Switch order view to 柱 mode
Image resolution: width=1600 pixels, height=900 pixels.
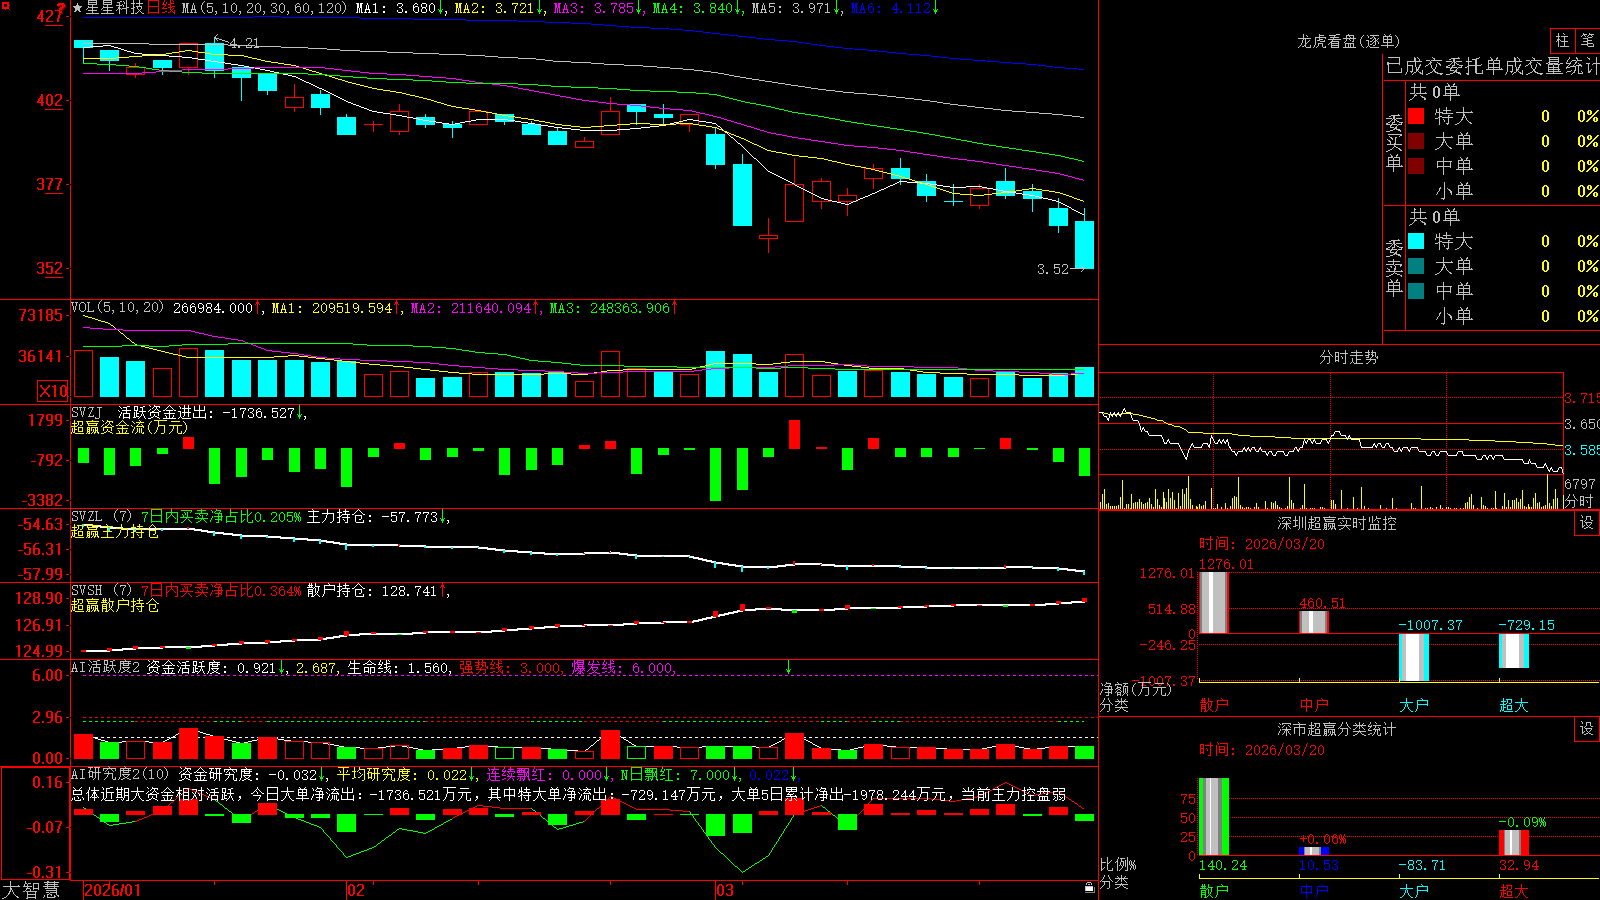click(x=1562, y=41)
